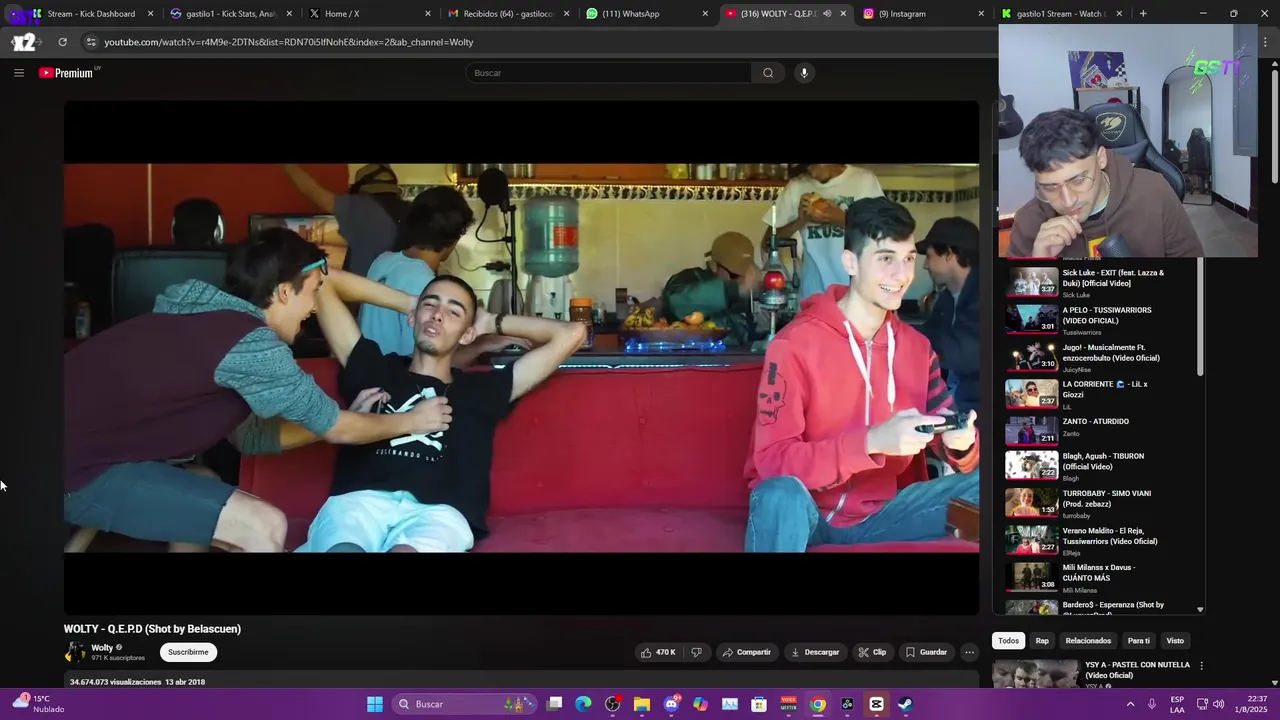Switch to Google Chrome in the taskbar
Screen dimensions: 1280x720
pyautogui.click(x=818, y=704)
